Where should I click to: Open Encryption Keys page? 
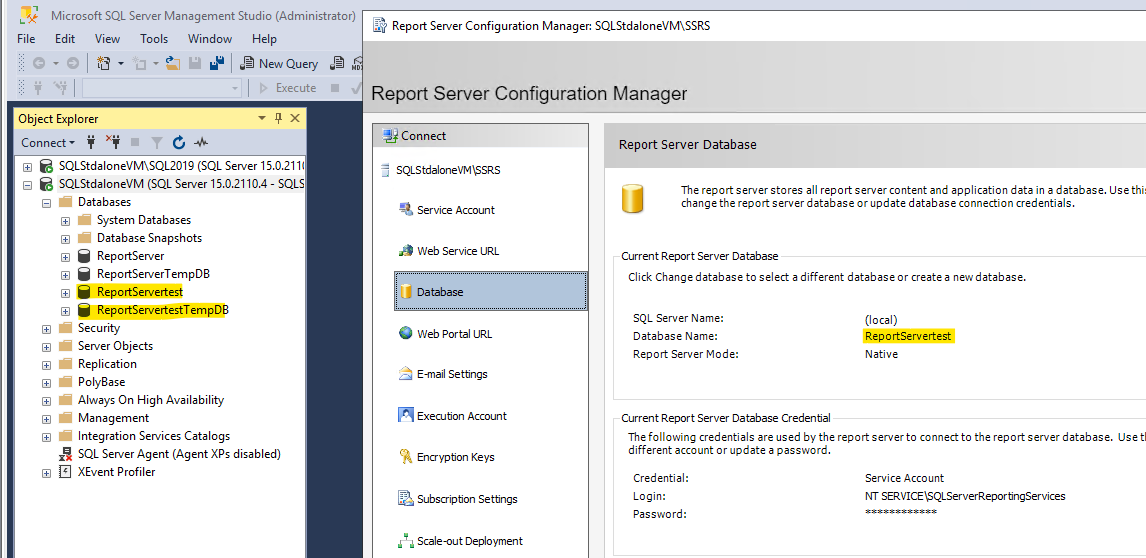[x=446, y=457]
